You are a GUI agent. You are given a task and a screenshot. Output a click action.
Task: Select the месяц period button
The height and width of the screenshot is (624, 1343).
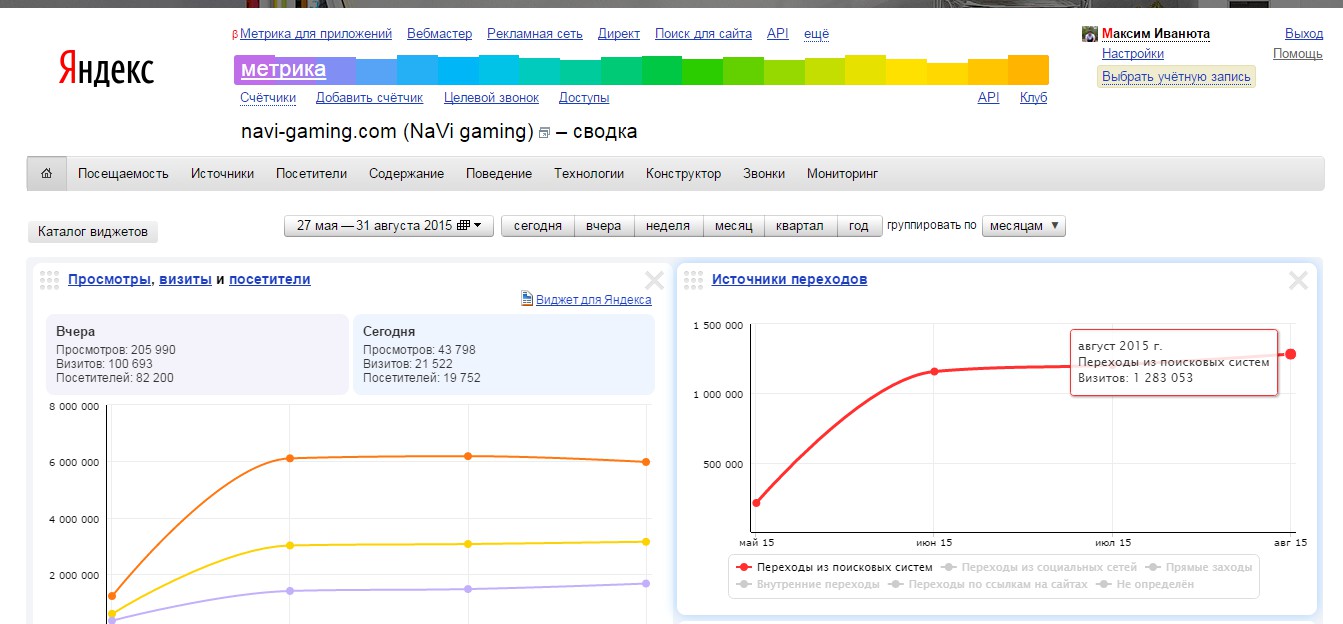pyautogui.click(x=734, y=226)
